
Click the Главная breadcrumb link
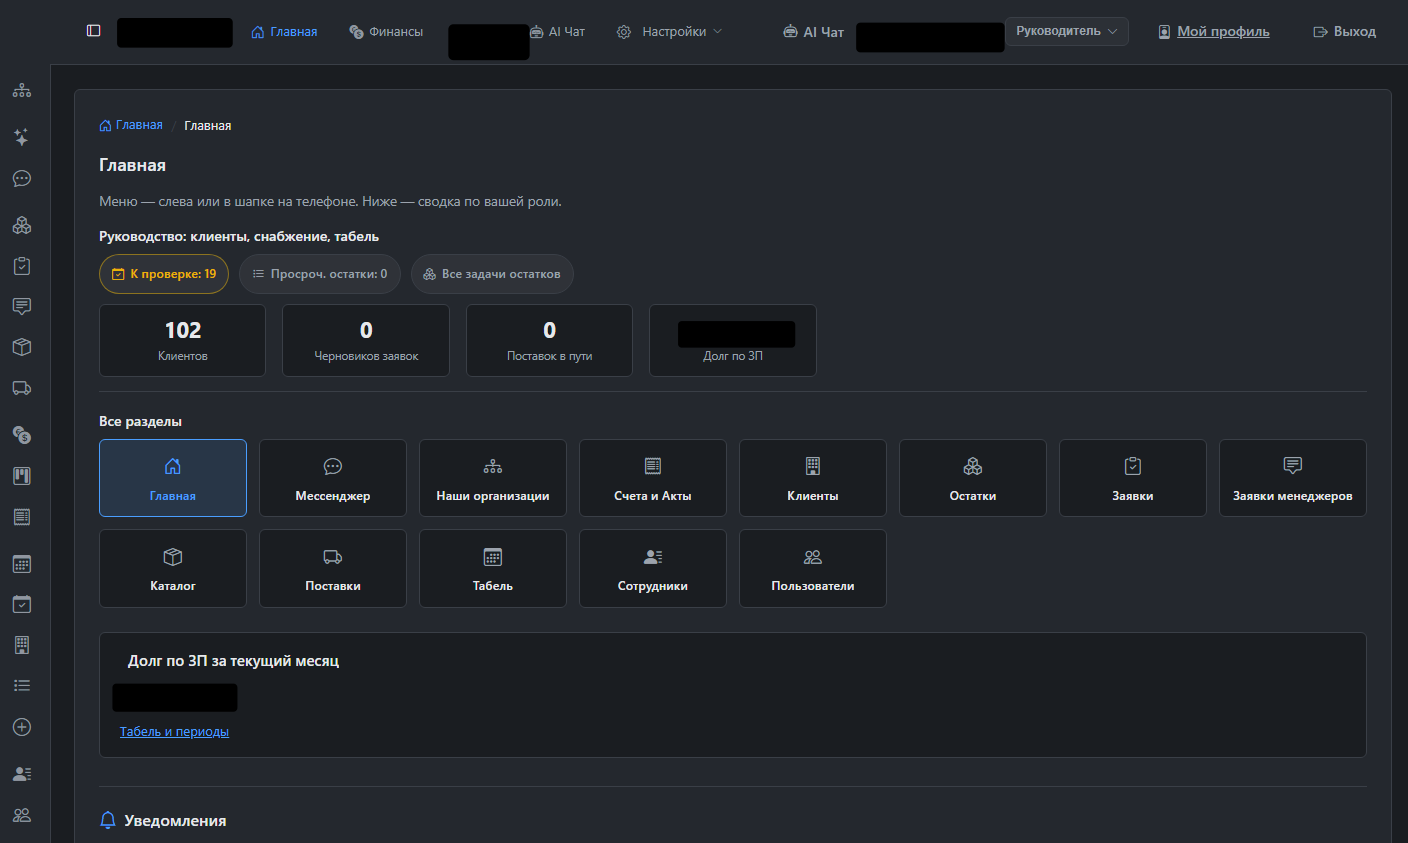[131, 125]
